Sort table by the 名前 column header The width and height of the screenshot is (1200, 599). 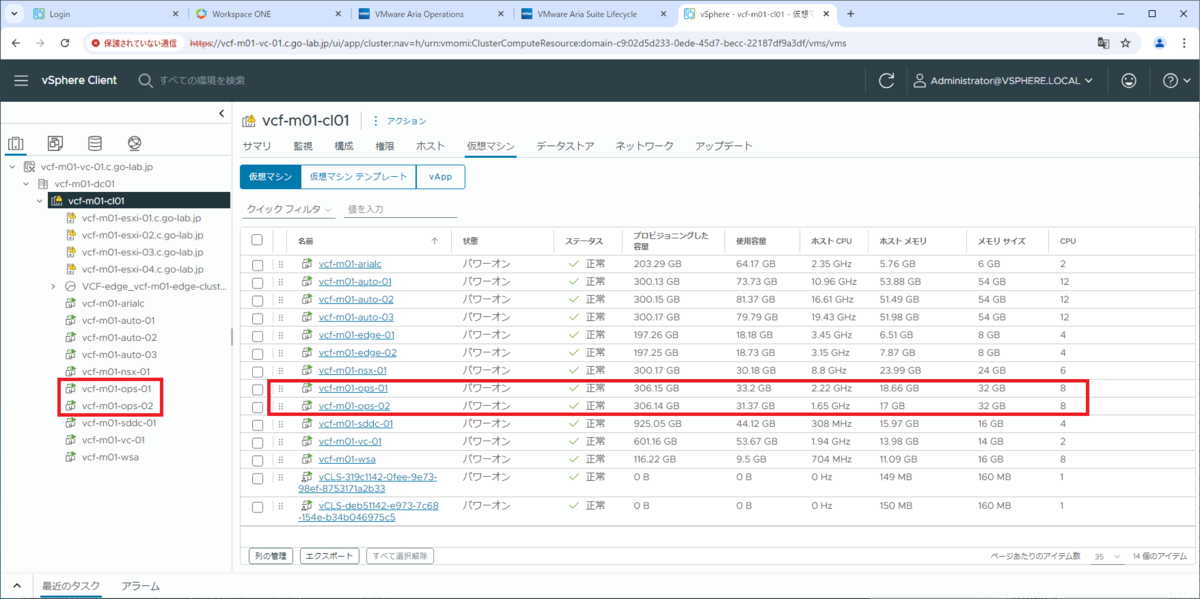click(x=306, y=241)
